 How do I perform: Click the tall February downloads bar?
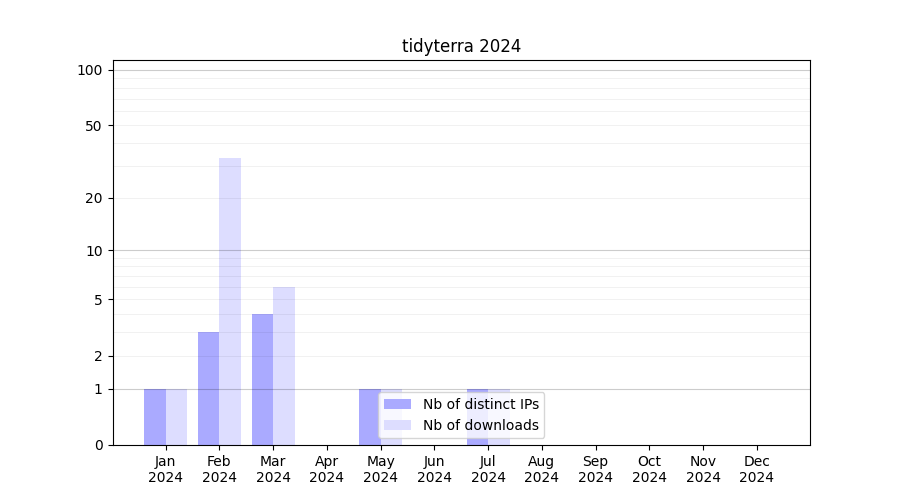click(x=230, y=300)
